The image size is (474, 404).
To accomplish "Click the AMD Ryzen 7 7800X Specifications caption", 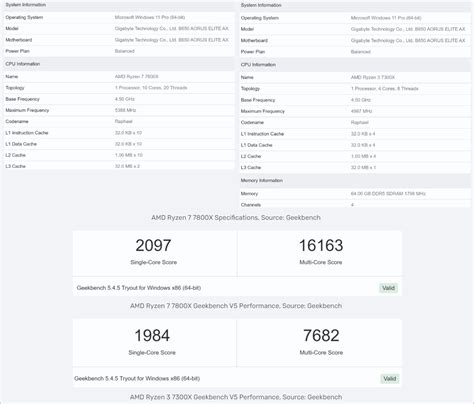I will pos(236,218).
